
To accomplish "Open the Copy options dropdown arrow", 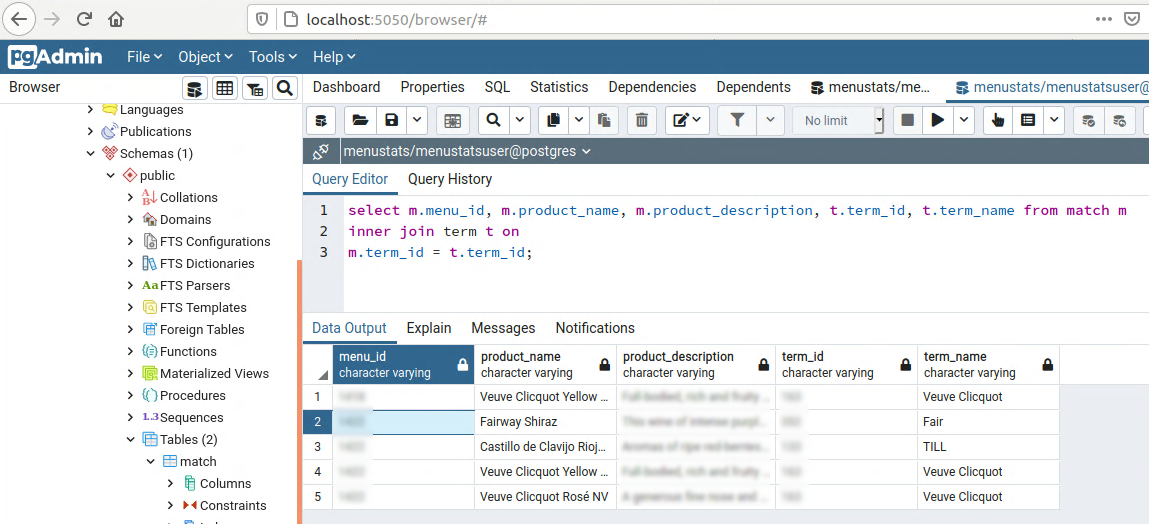I will 579,120.
